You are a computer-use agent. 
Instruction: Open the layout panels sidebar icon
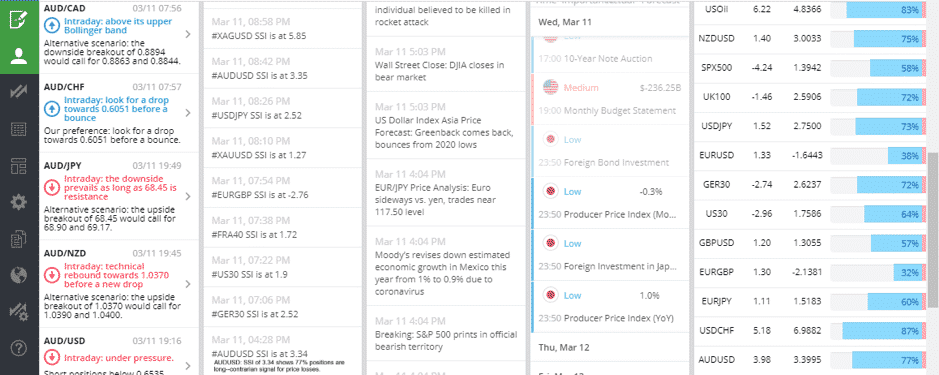(19, 166)
